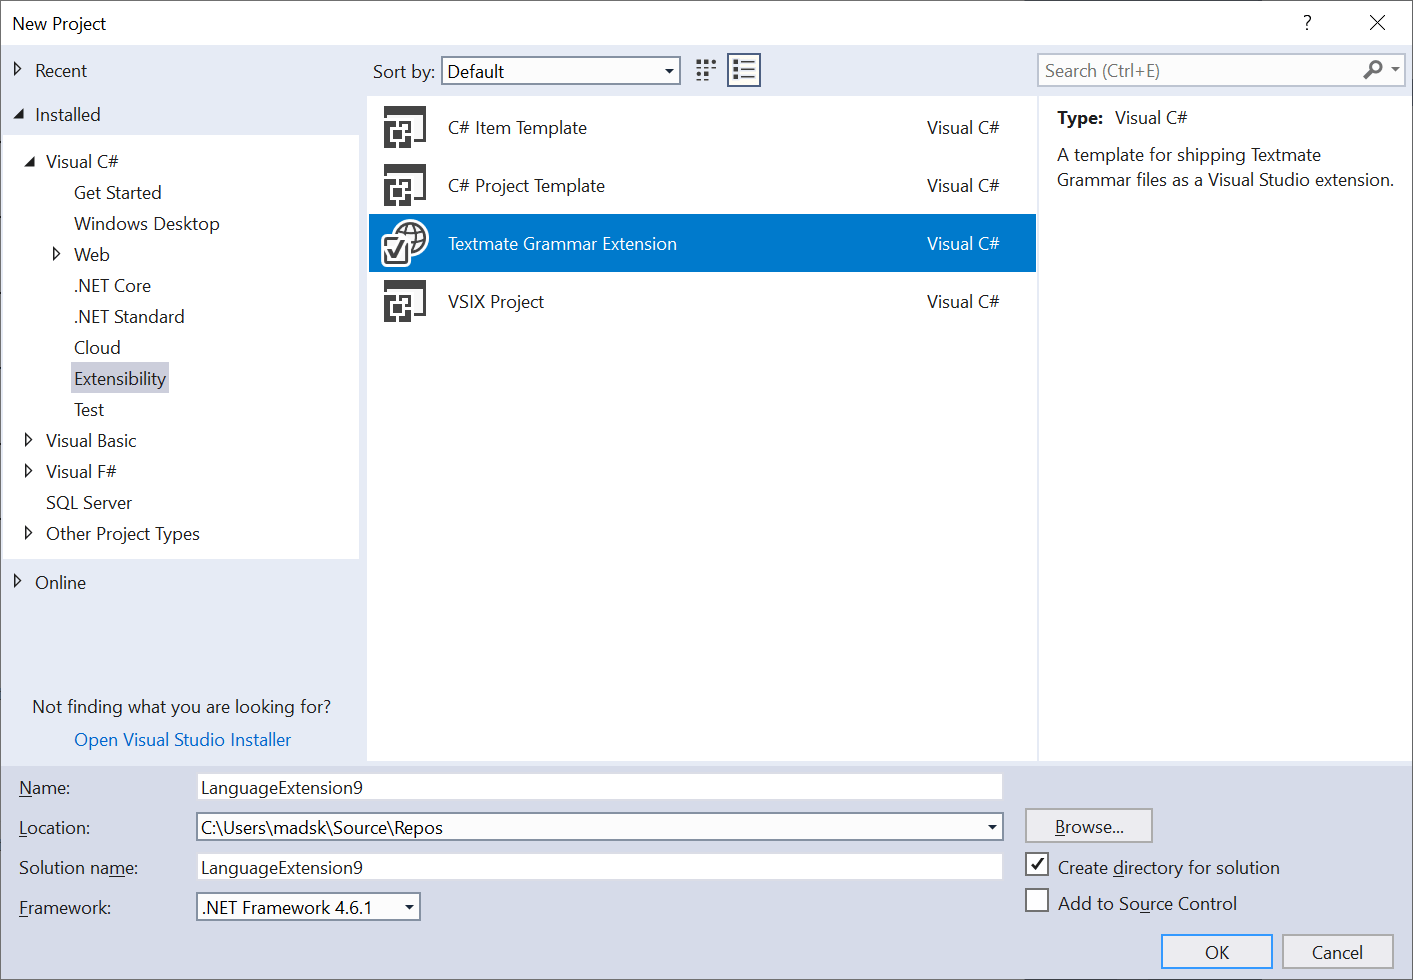The image size is (1413, 980).
Task: Click Browse button for location
Action: (1089, 826)
